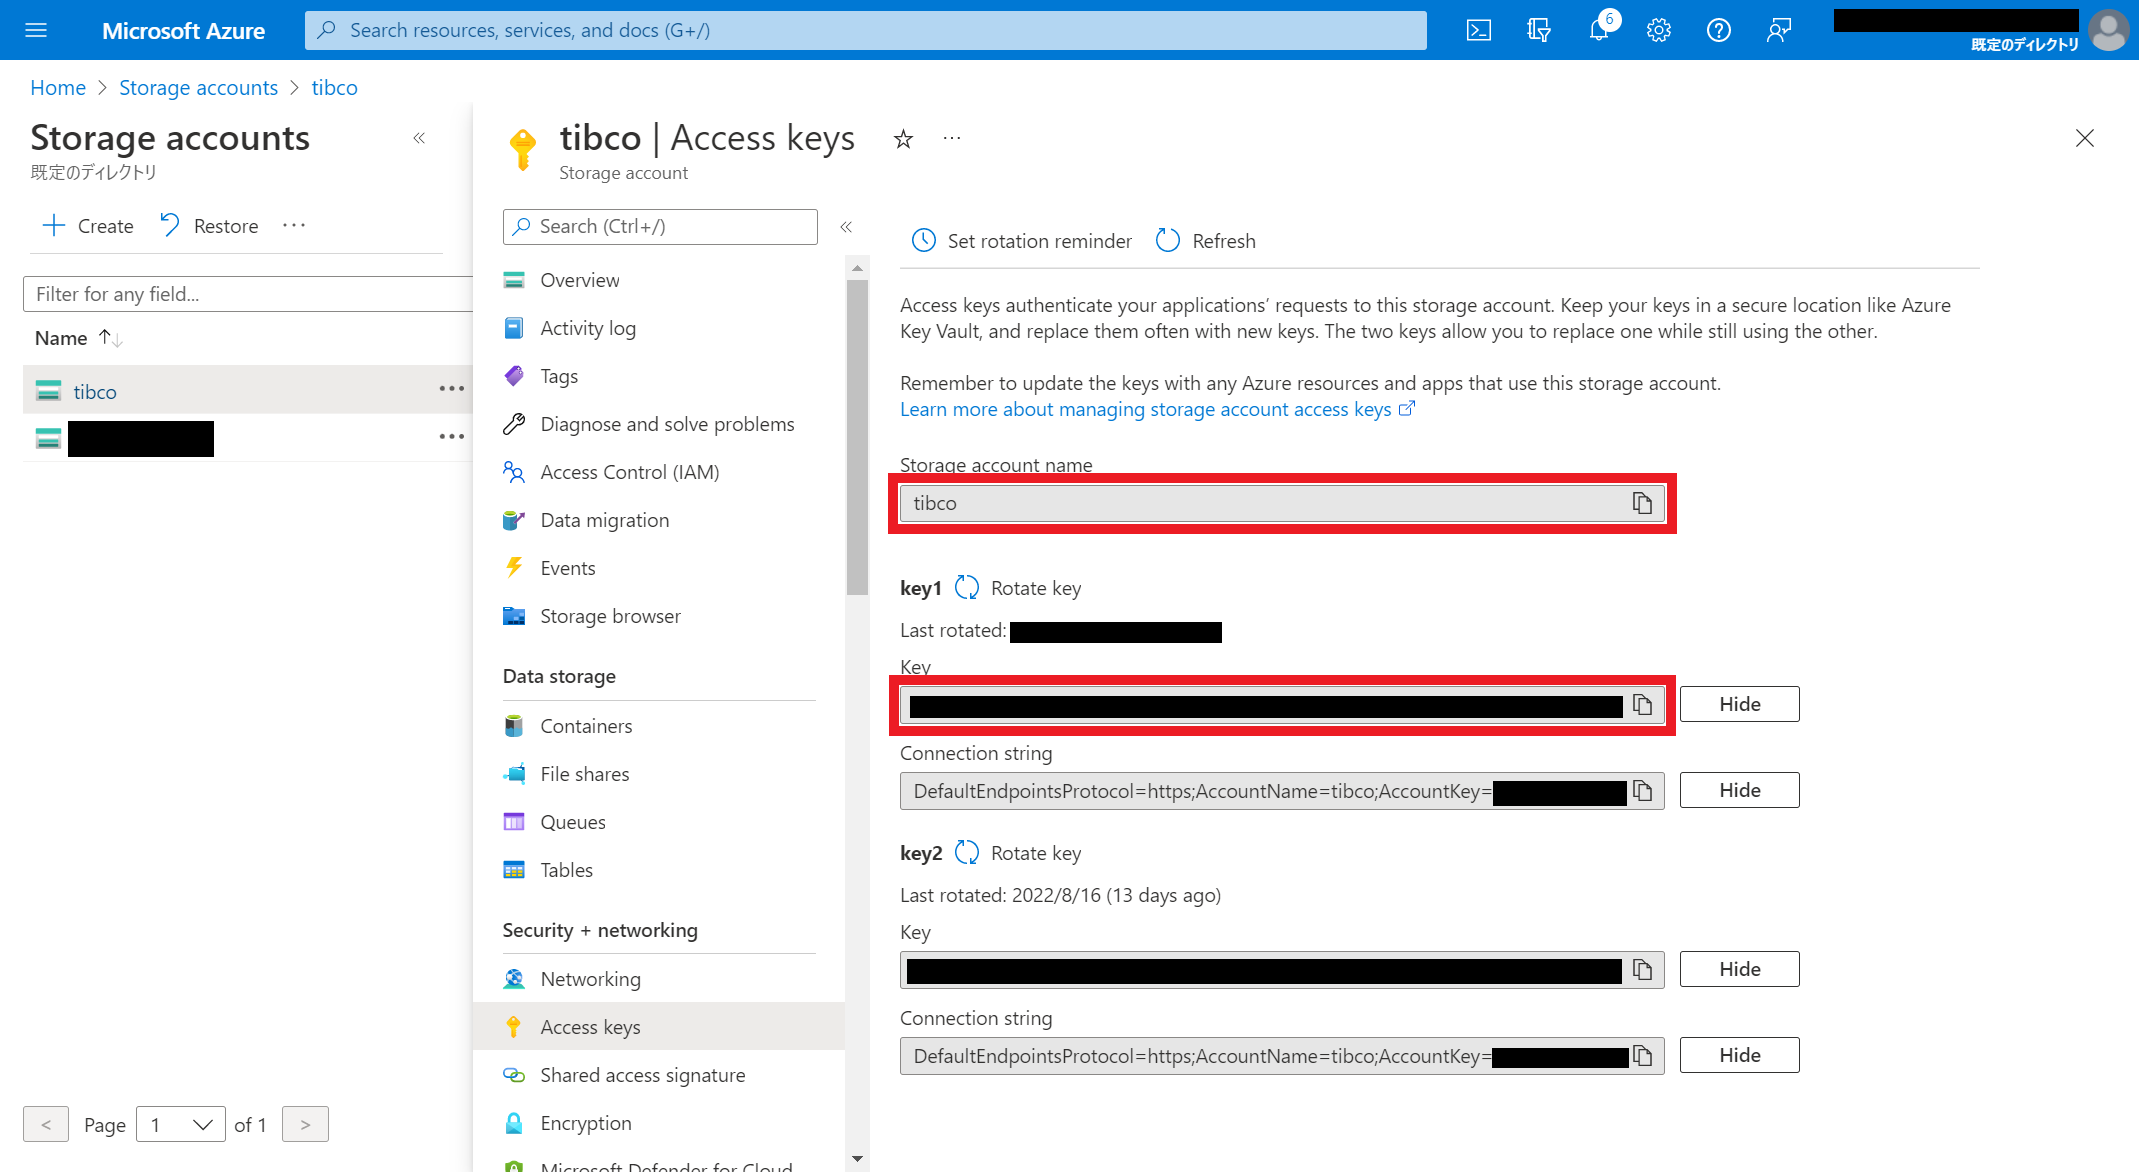Refresh the access keys
2139x1172 pixels.
[1206, 241]
